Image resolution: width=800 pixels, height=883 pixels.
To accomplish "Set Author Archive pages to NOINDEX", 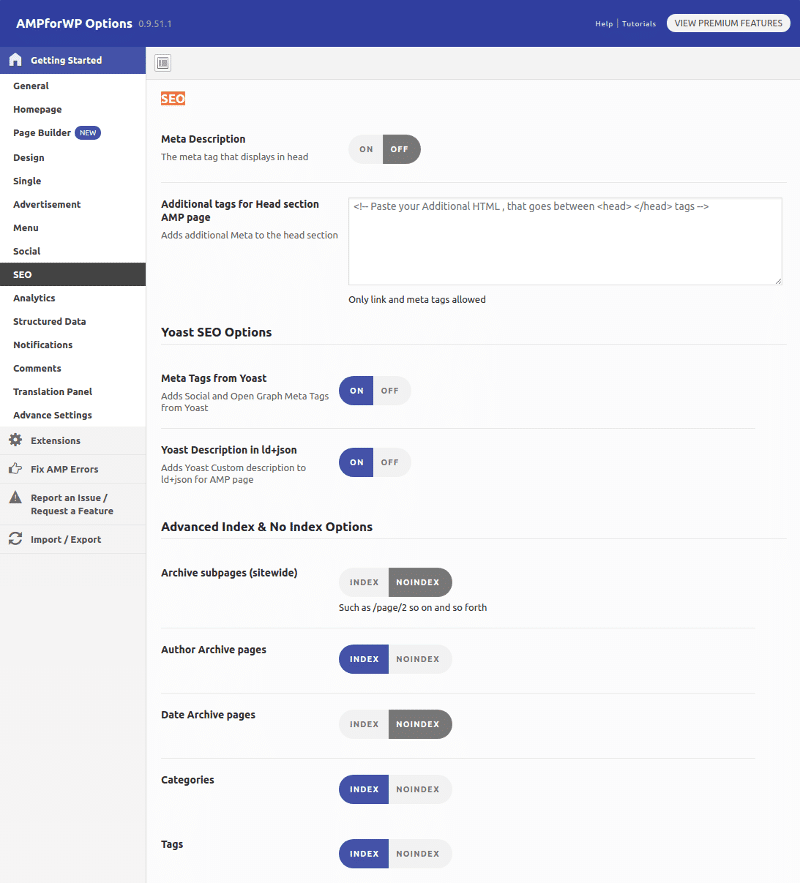I will [x=418, y=659].
